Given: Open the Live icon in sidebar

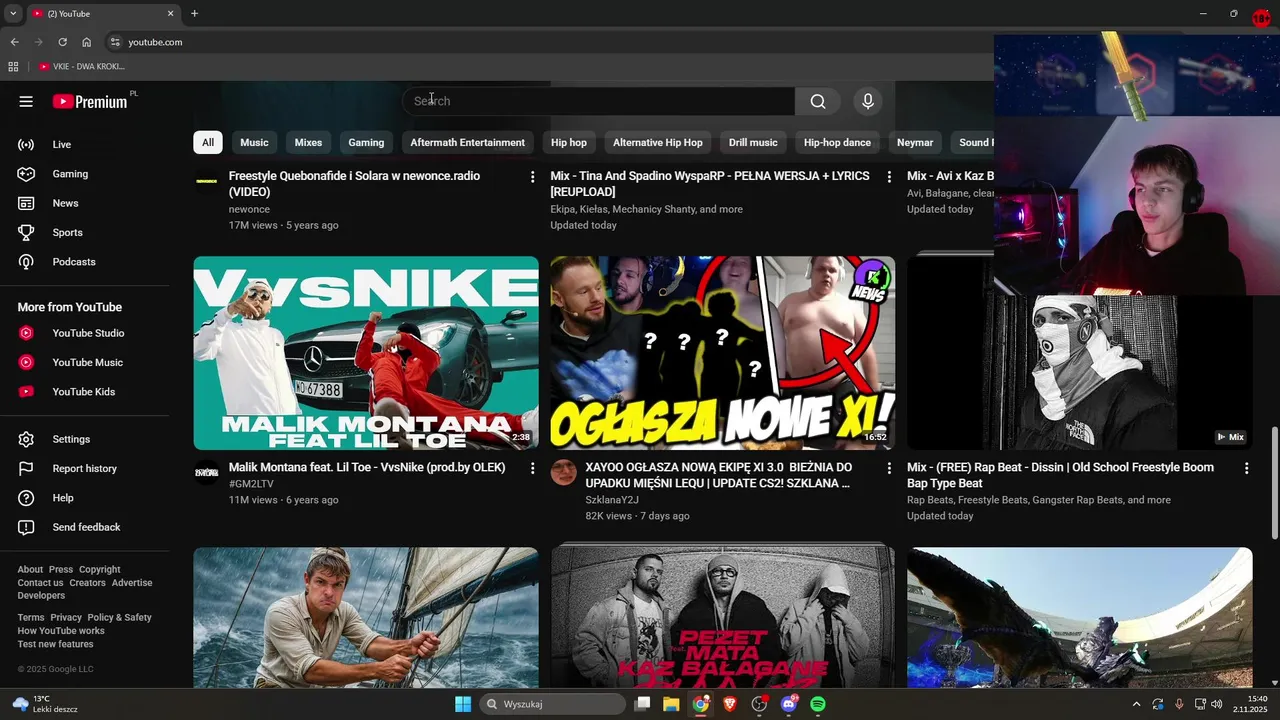Looking at the screenshot, I should point(26,145).
